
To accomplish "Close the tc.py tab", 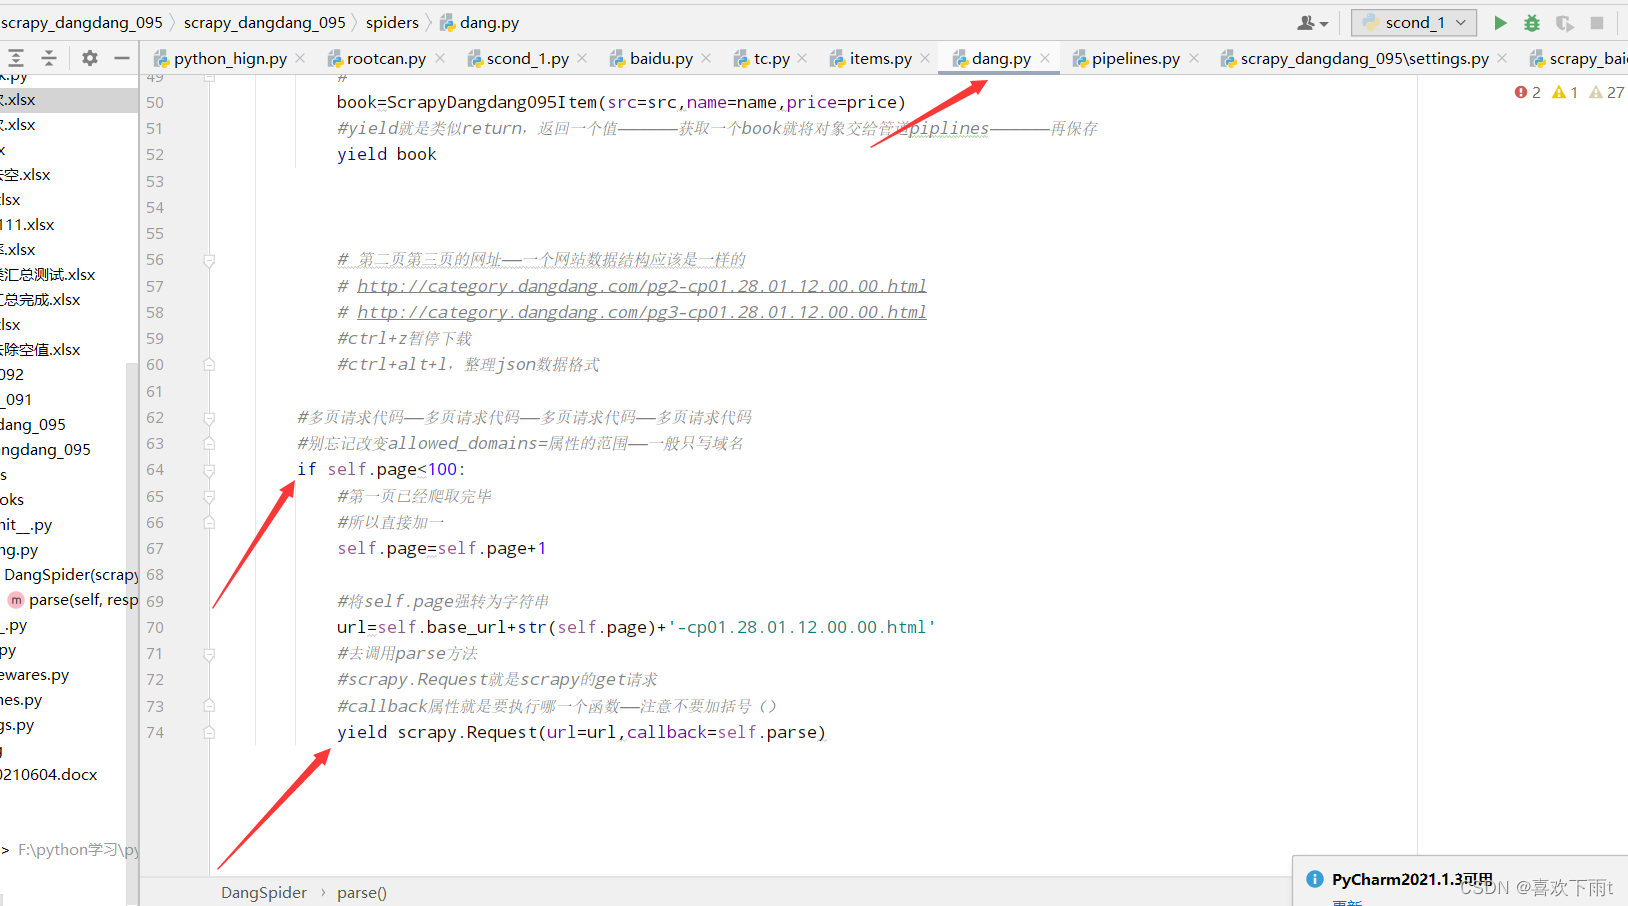I will coord(802,59).
